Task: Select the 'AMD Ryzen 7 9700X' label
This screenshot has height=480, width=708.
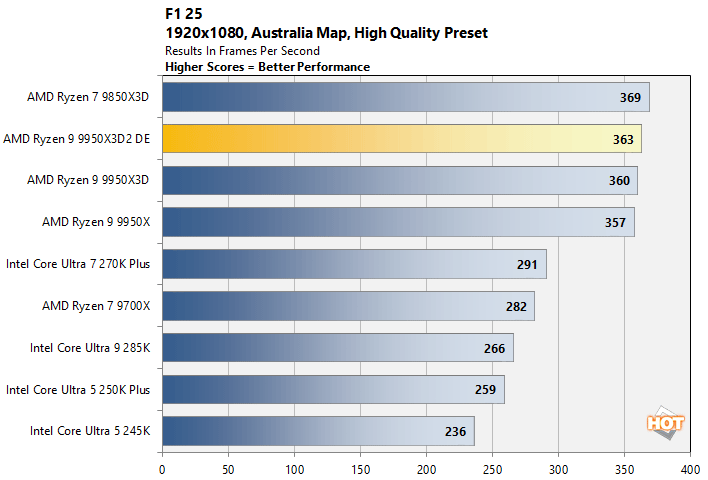Action: pos(96,306)
